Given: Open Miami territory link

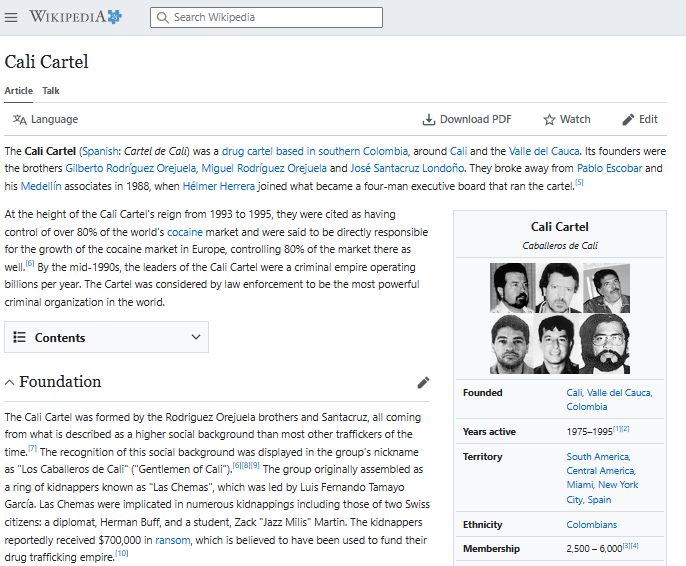Looking at the screenshot, I should 580,485.
